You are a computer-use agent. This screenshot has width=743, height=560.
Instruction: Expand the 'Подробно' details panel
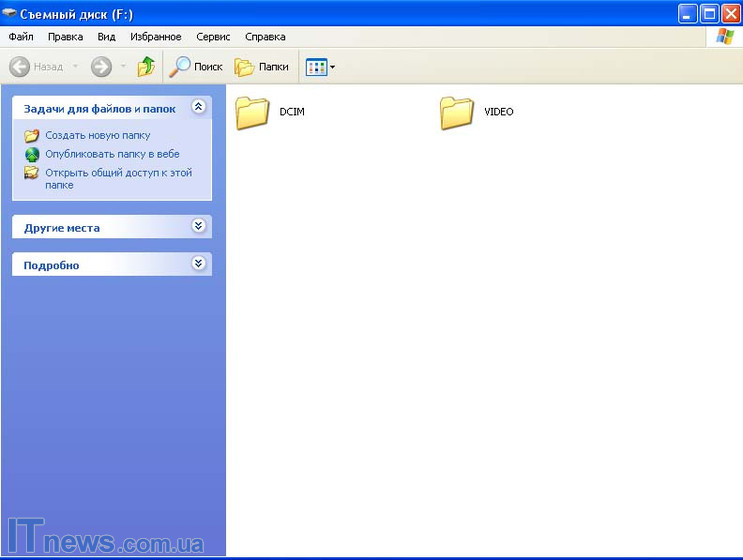pos(198,264)
